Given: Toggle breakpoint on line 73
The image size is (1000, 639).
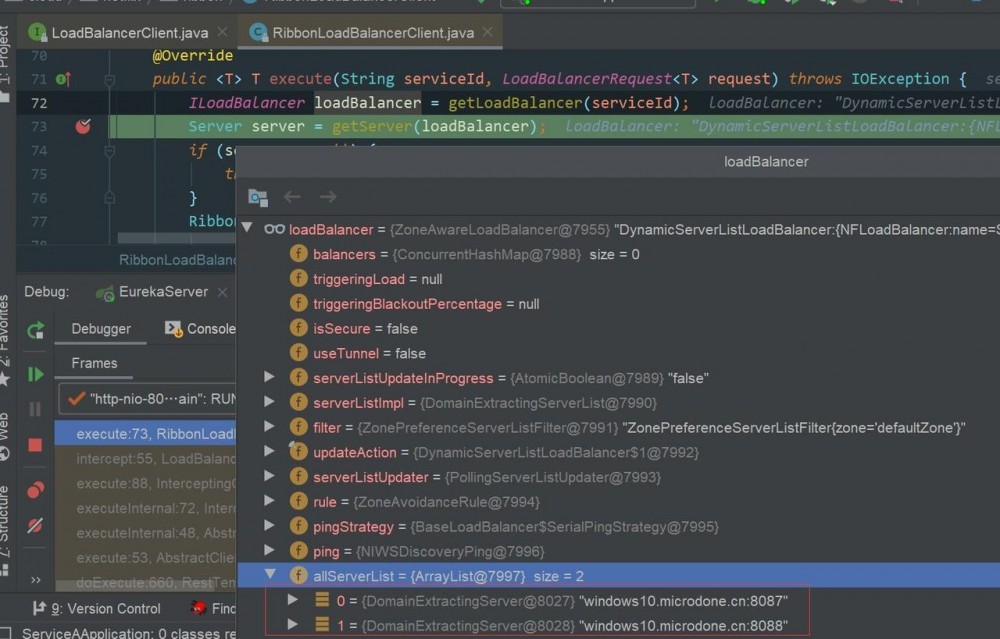Looking at the screenshot, I should (x=83, y=126).
